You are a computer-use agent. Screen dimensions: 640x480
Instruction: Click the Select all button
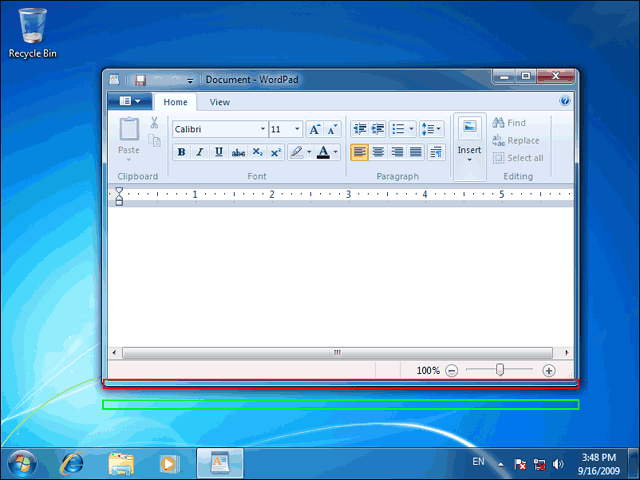[x=518, y=158]
